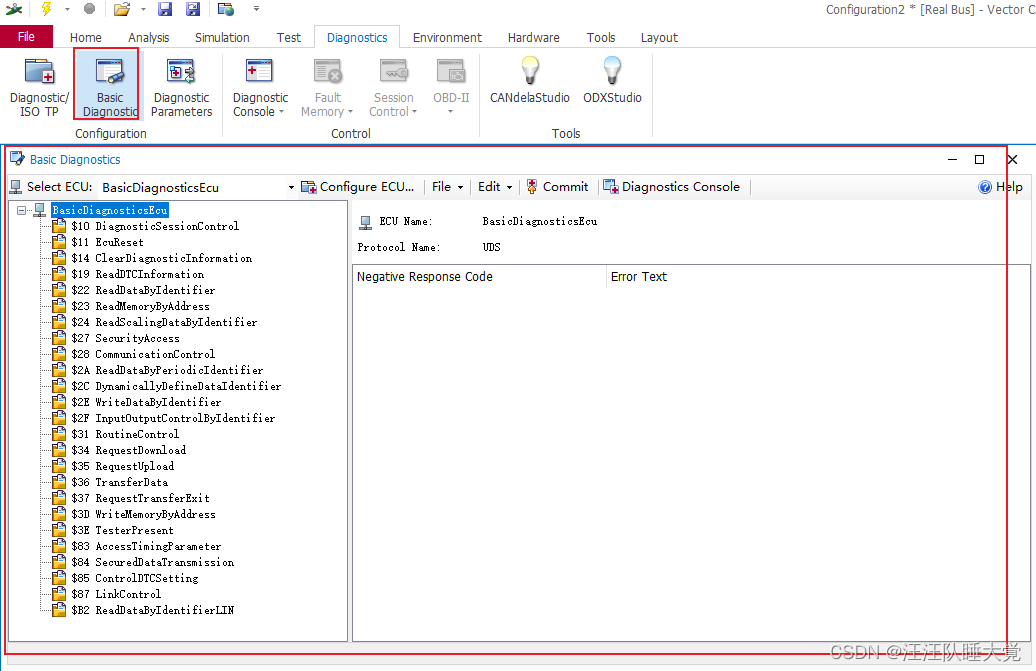Click the BasicDiagnosticsEcu computer icon in tree

pyautogui.click(x=40, y=210)
